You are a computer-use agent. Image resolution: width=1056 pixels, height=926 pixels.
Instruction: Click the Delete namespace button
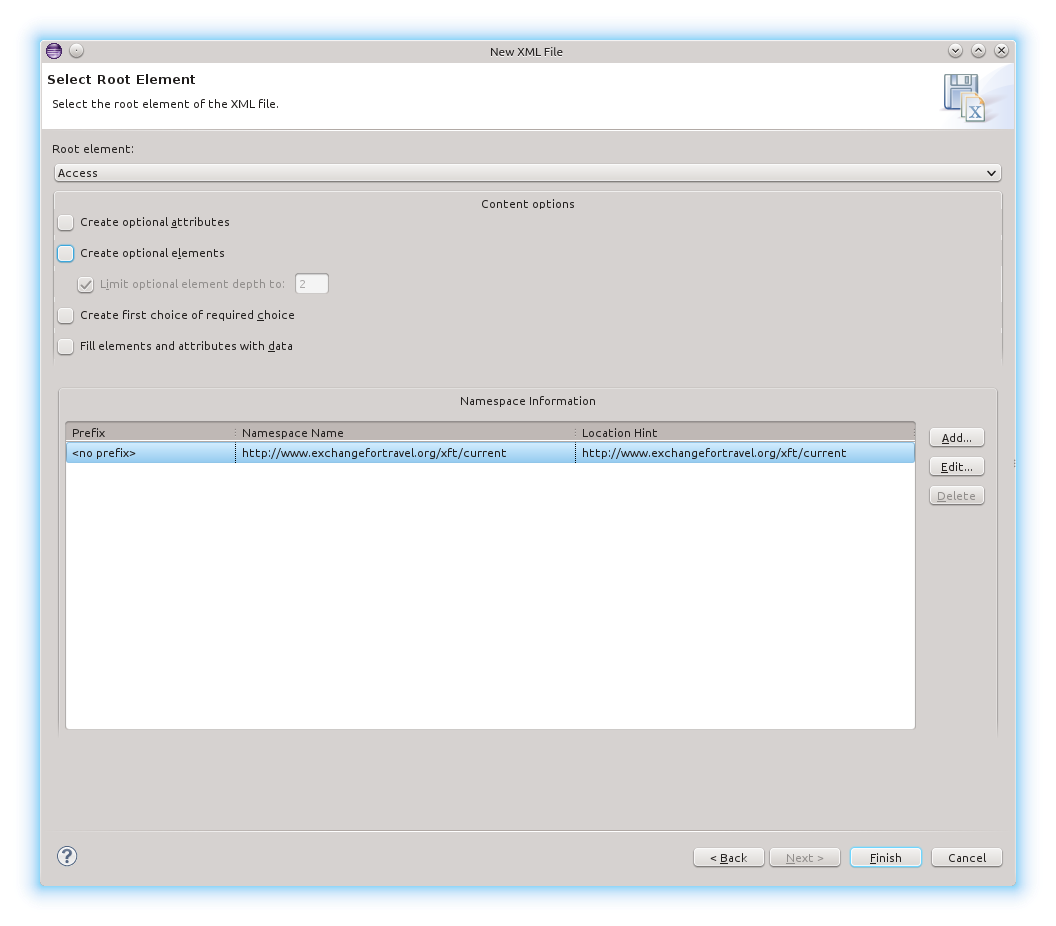click(956, 496)
